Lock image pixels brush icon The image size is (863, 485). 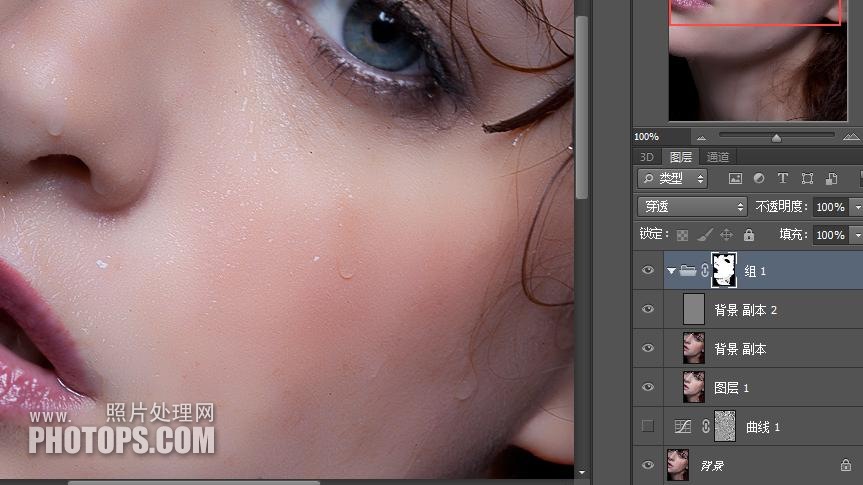[x=704, y=236]
